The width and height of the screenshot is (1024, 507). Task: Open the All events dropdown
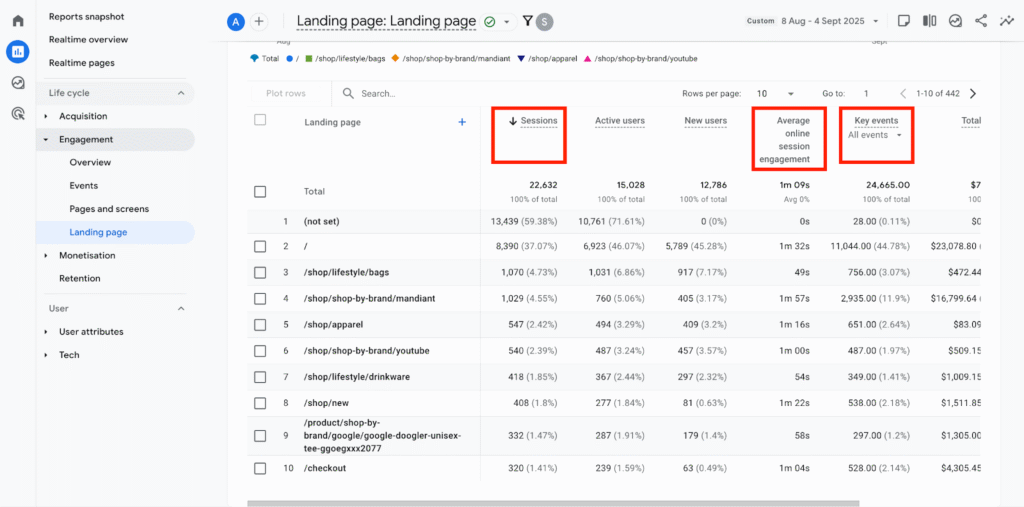[x=874, y=135]
